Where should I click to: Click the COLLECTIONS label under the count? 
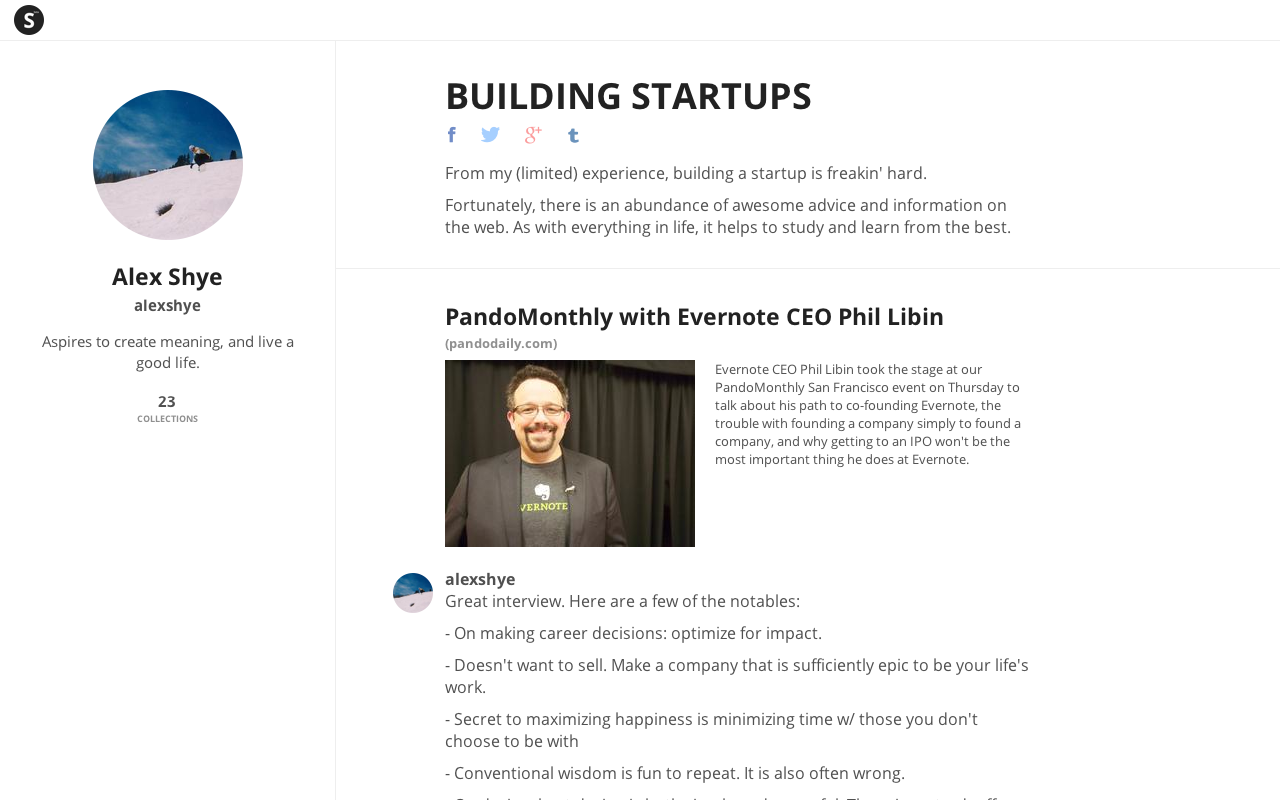pos(167,419)
